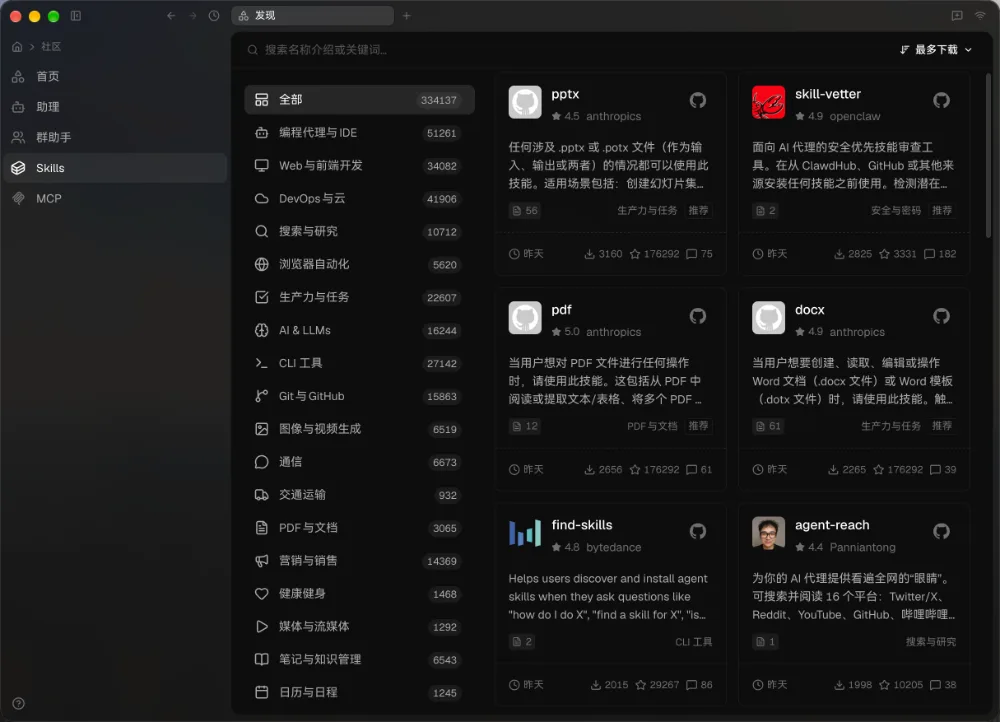Filter by 日历与日程 category

(359, 692)
